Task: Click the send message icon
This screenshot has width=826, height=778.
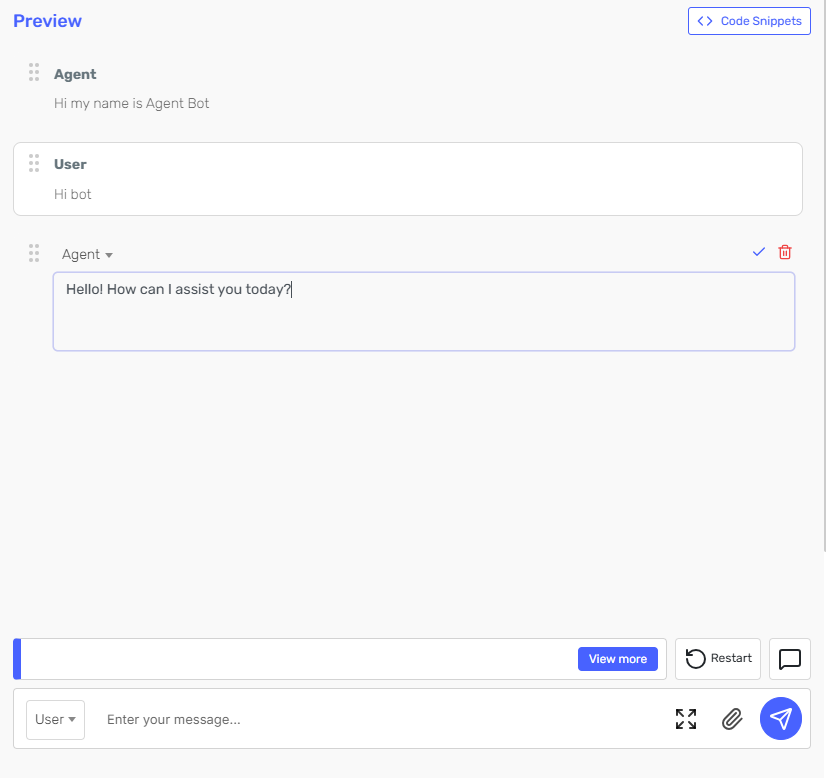Action: pyautogui.click(x=781, y=718)
